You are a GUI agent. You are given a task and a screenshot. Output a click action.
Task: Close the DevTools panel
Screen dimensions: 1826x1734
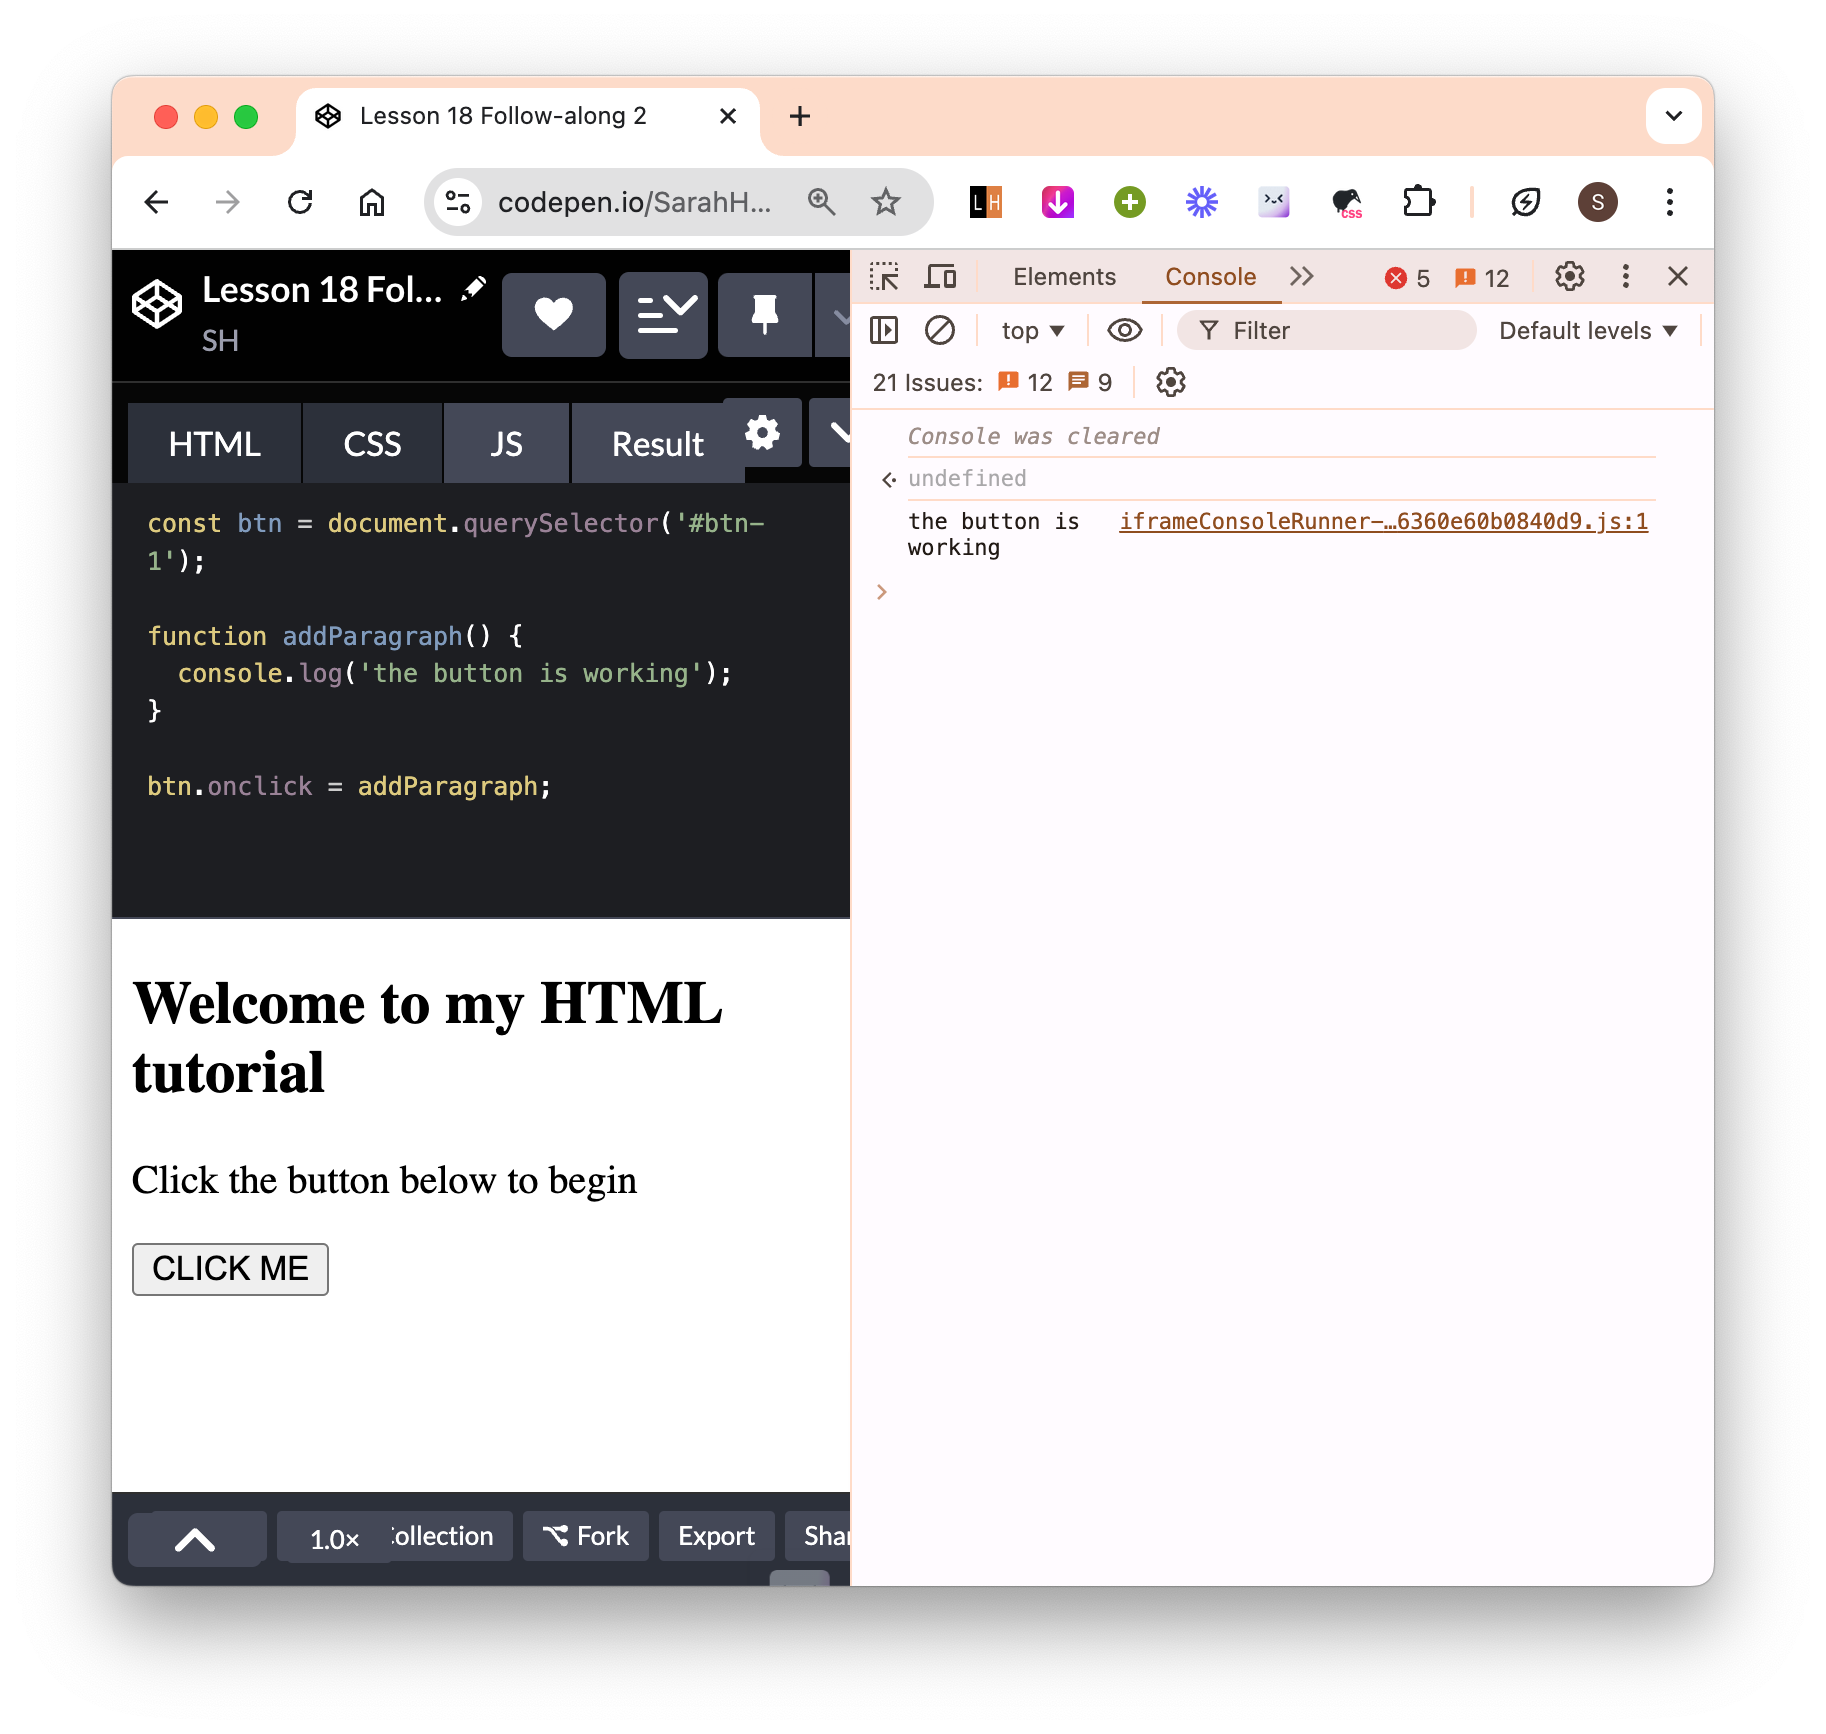pos(1678,277)
